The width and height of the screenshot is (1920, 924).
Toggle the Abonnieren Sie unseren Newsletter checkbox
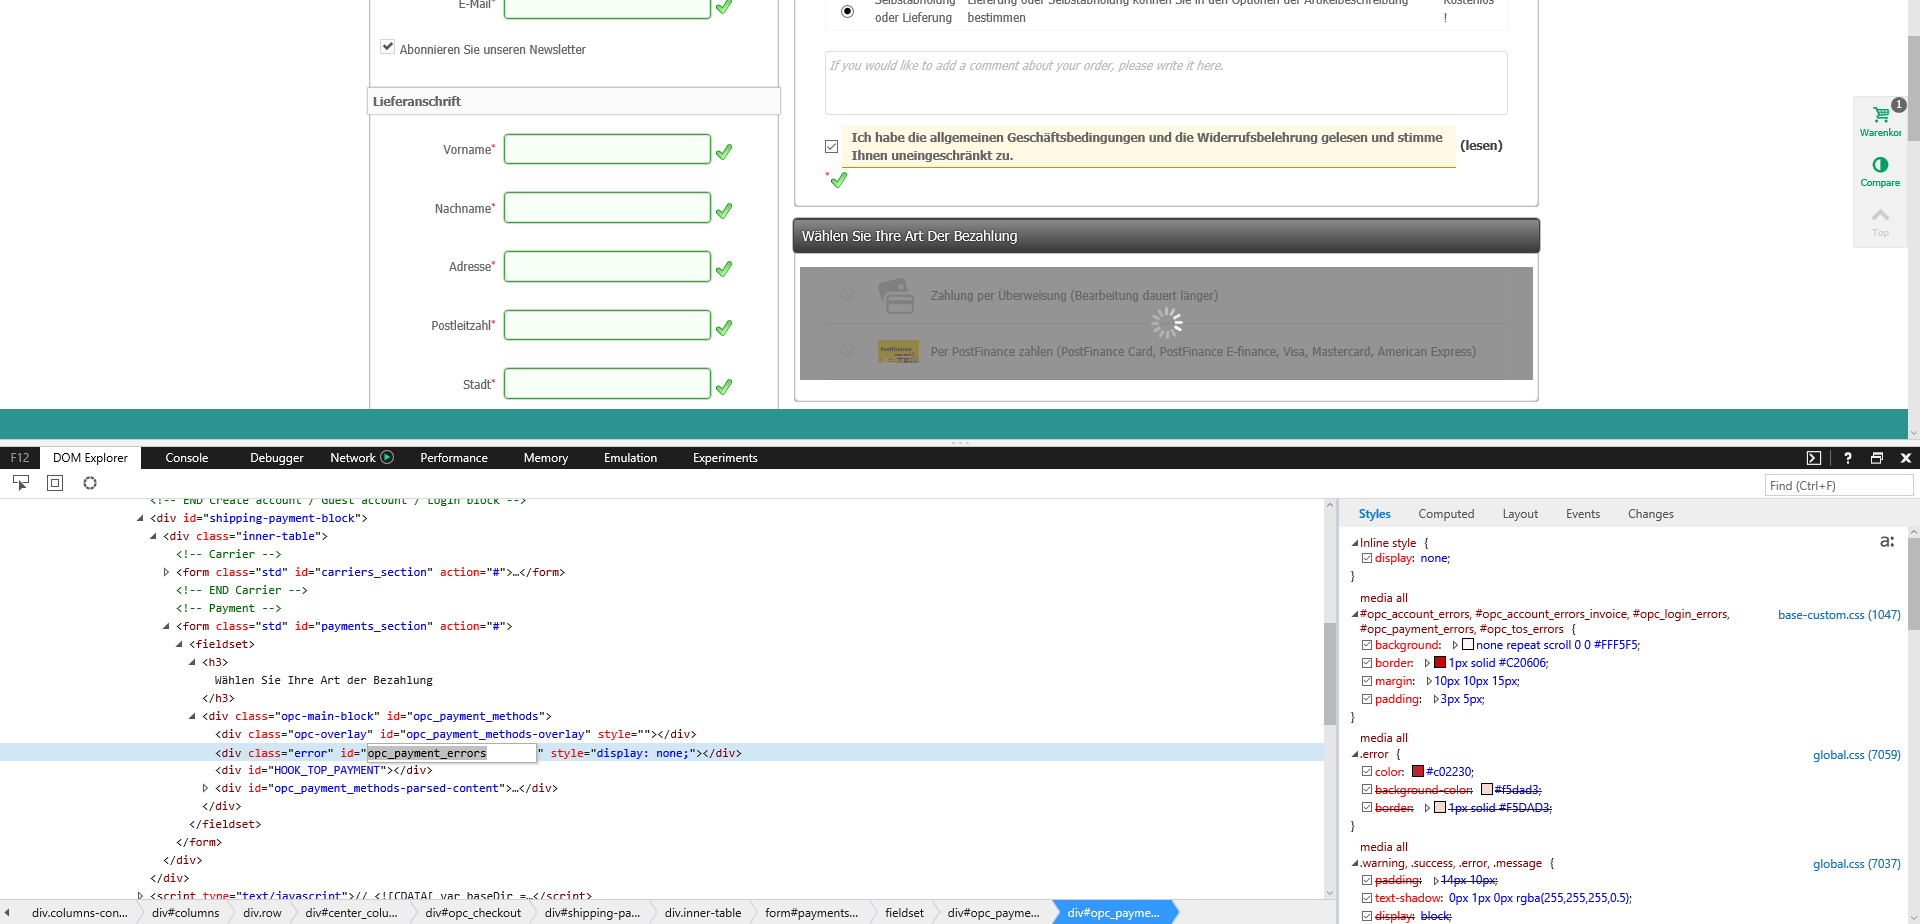[x=387, y=46]
